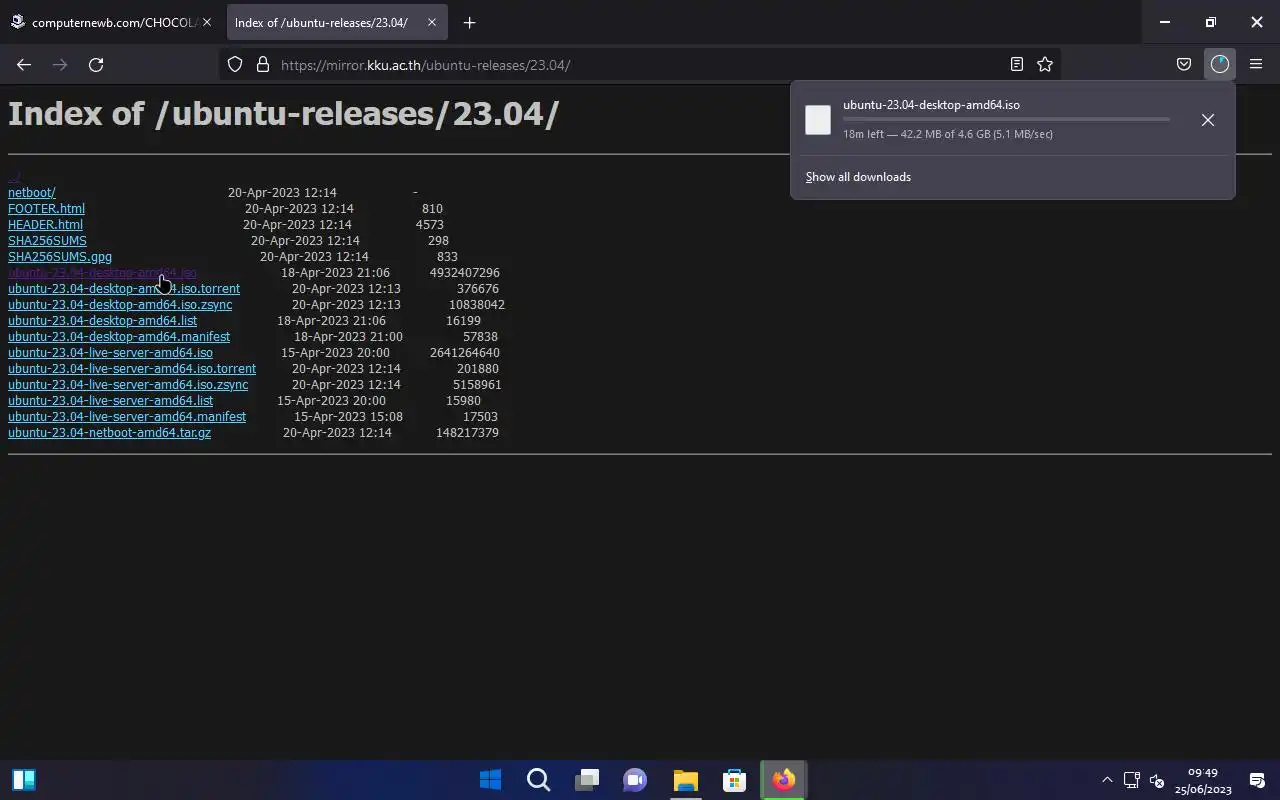This screenshot has height=800, width=1280.
Task: Close the computernewb.com tab
Action: click(207, 22)
